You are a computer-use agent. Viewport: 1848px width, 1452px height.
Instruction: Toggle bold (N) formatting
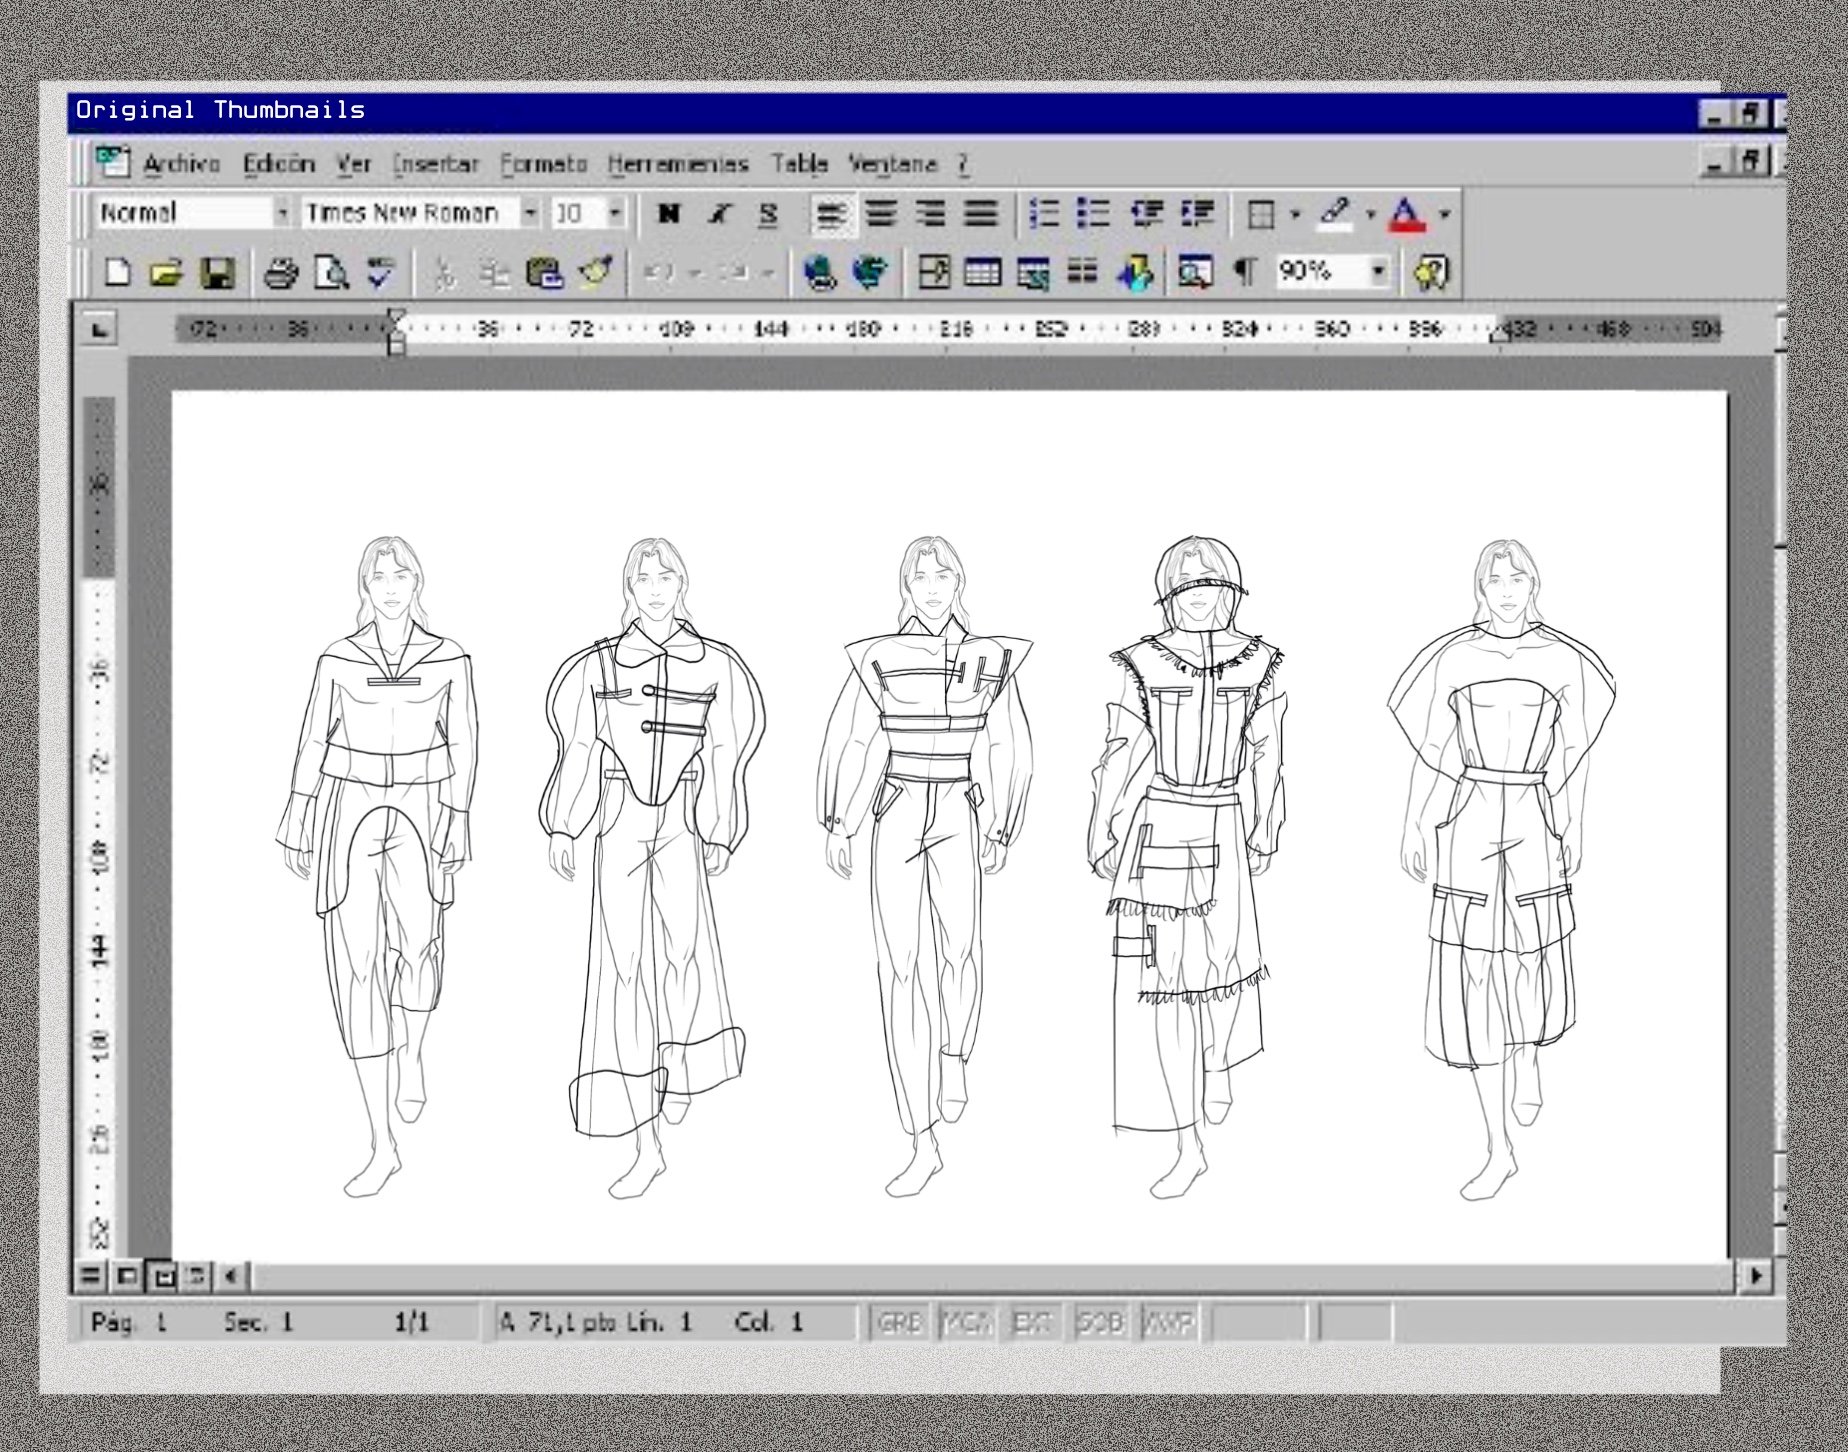(x=669, y=213)
